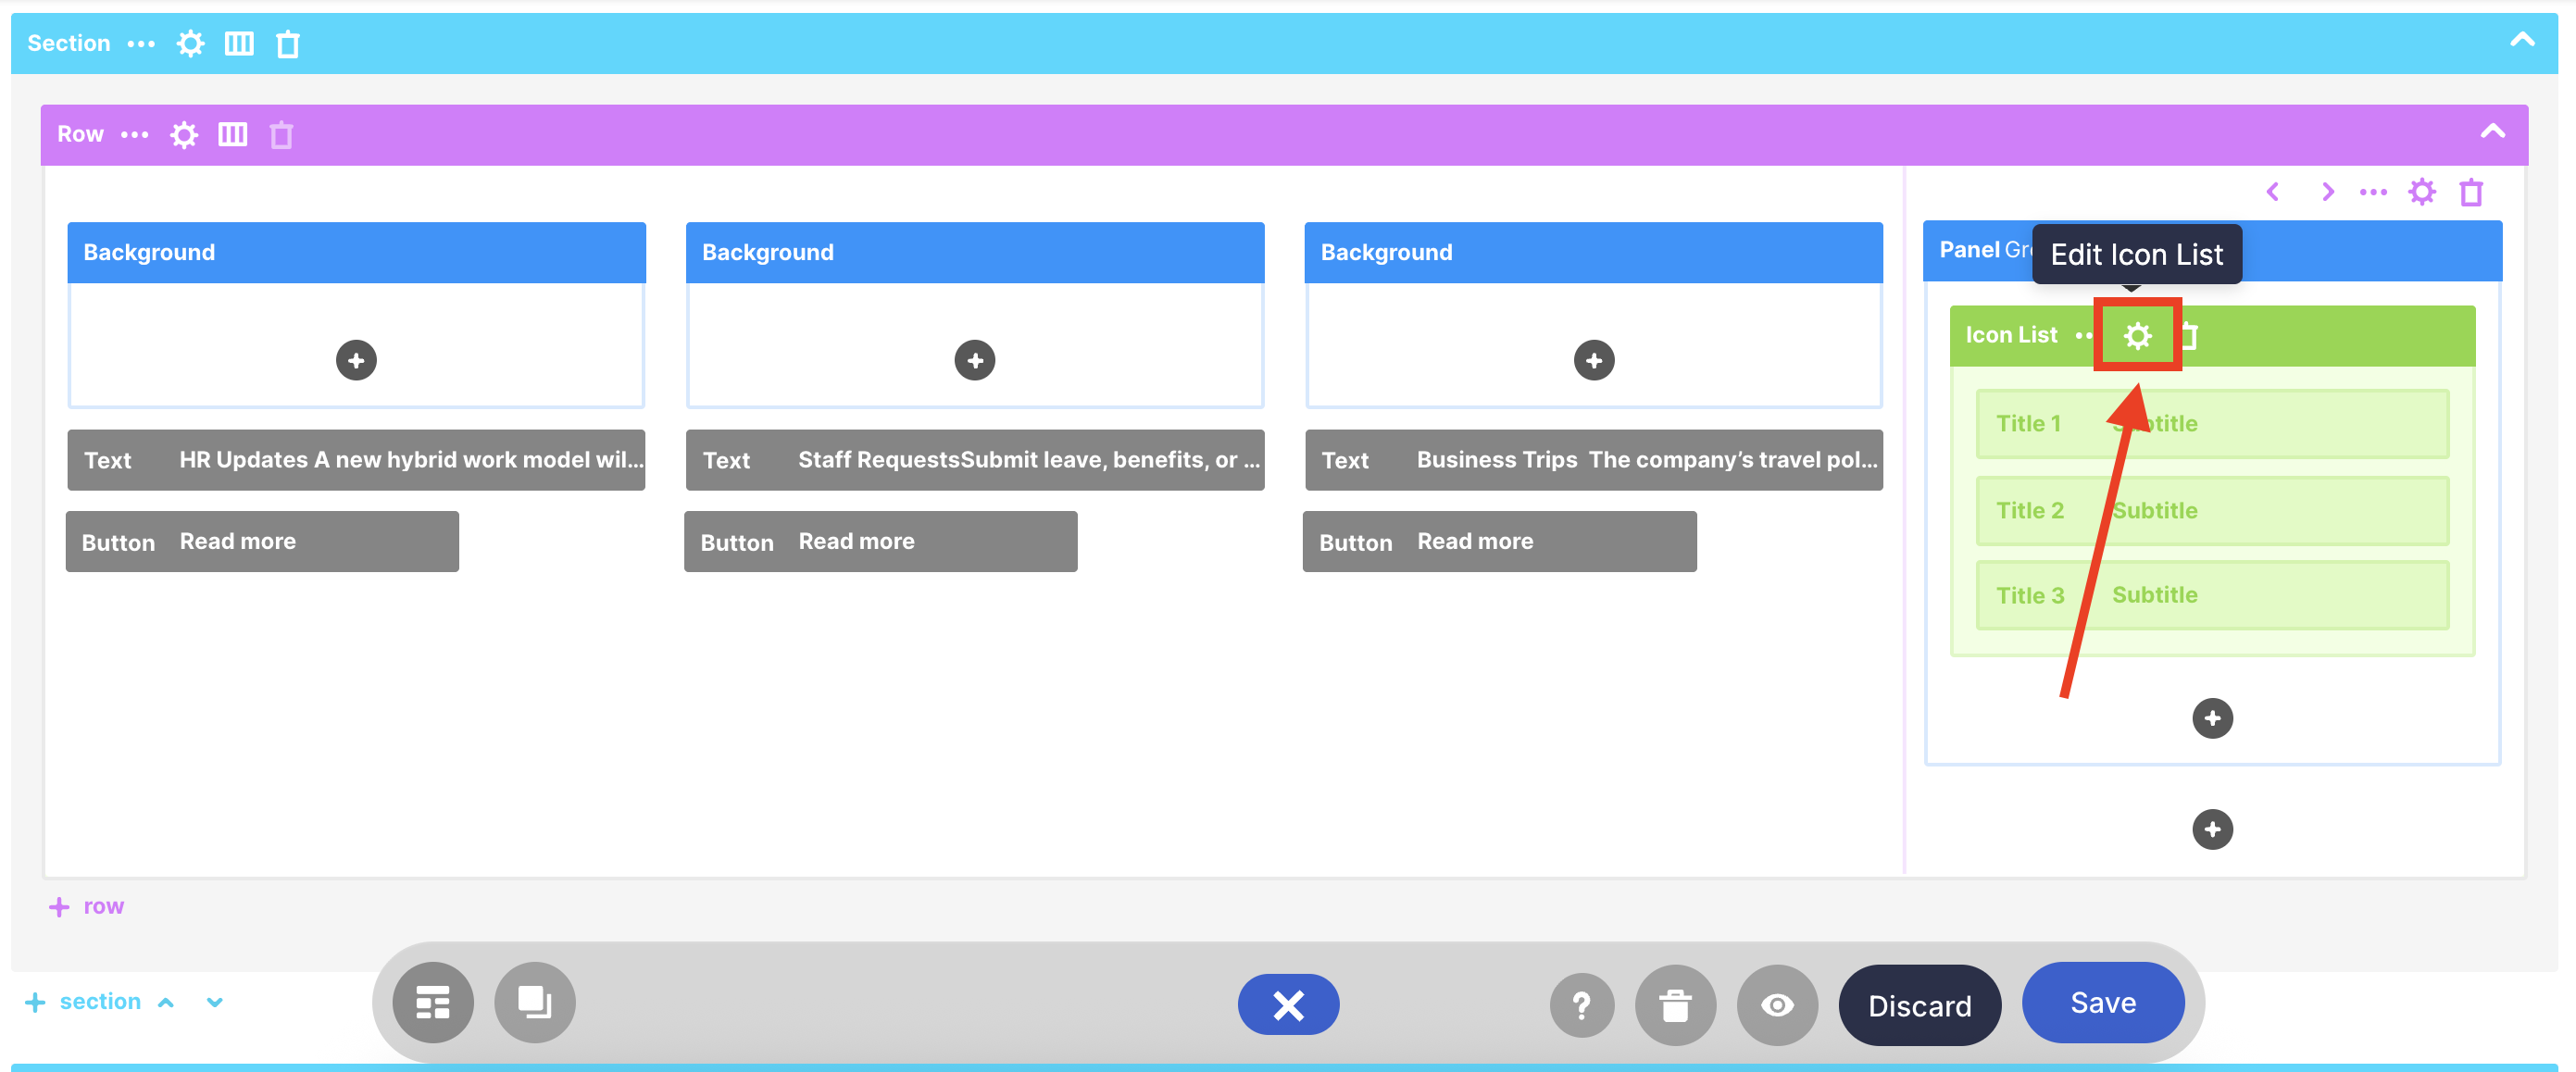This screenshot has height=1072, width=2576.
Task: Click the help question mark button
Action: coord(1581,1005)
